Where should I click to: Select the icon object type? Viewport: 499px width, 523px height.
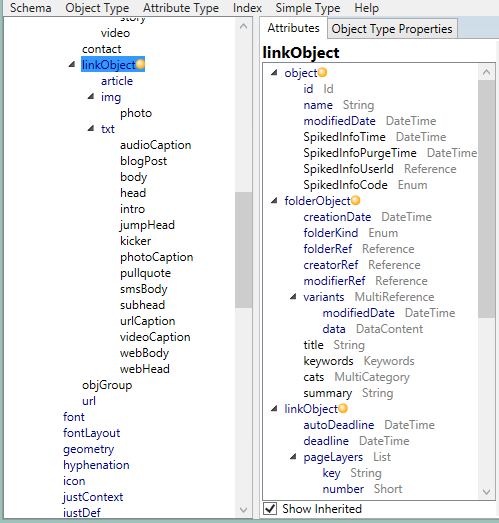click(x=74, y=481)
